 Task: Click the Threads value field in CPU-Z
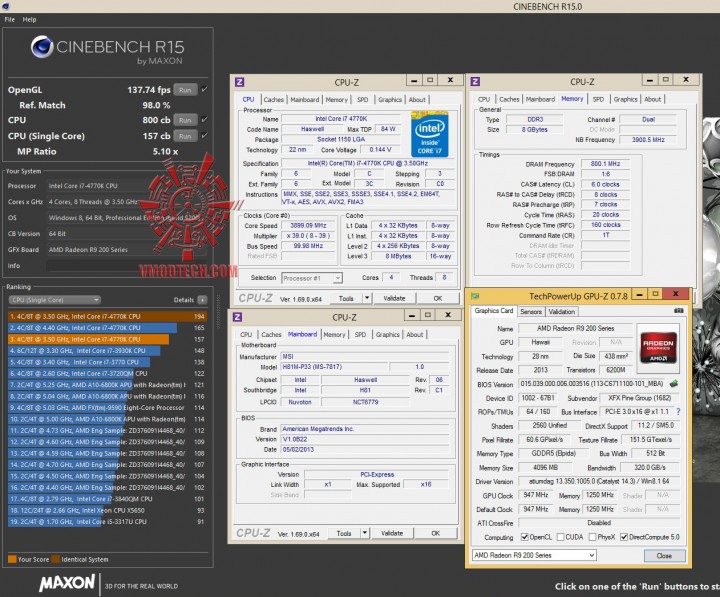444,277
